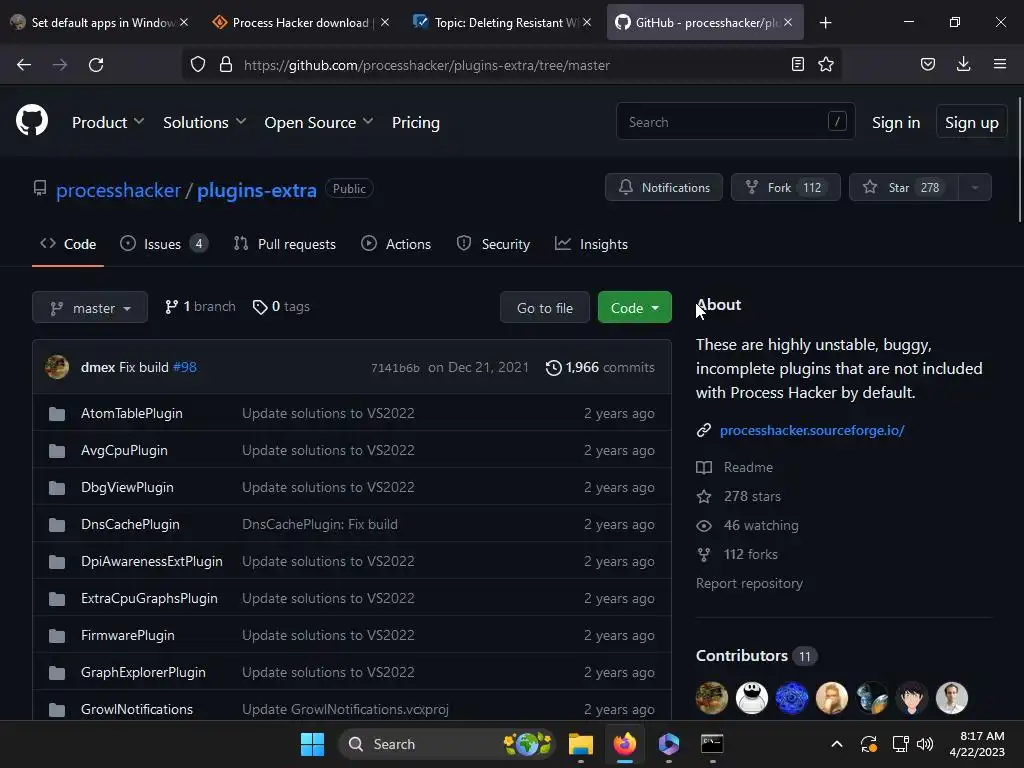The image size is (1024, 768).
Task: Close the Topic: Deleting Resistant tab
Action: [x=587, y=22]
